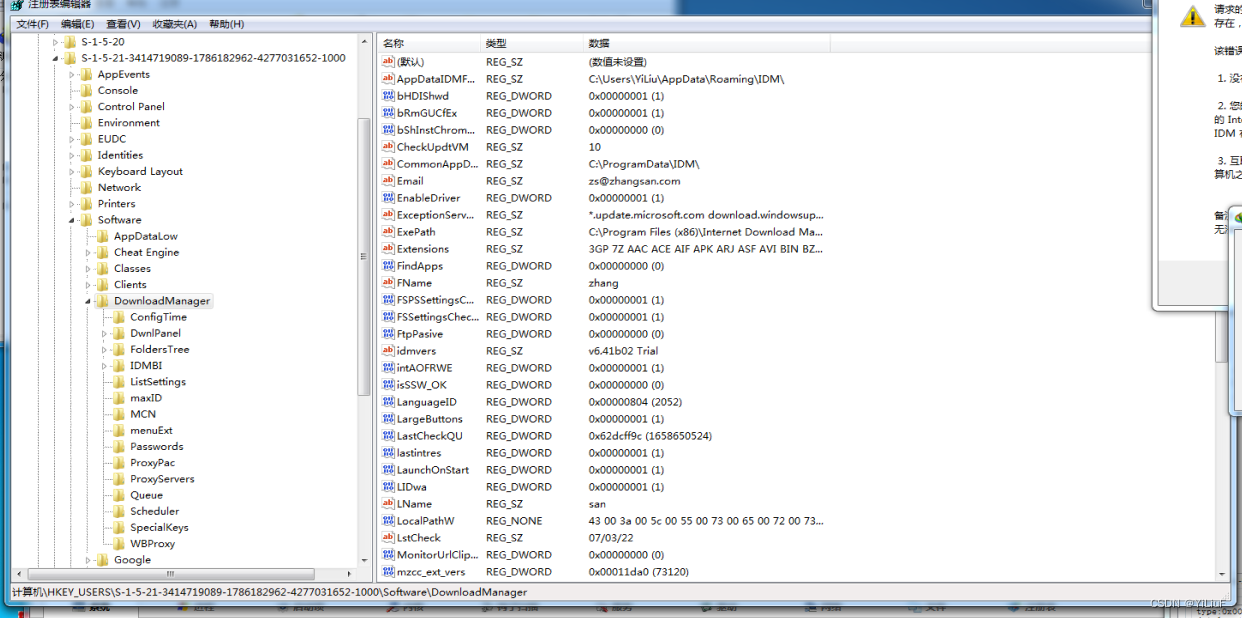Expand the Cheat Engine key

[88, 252]
